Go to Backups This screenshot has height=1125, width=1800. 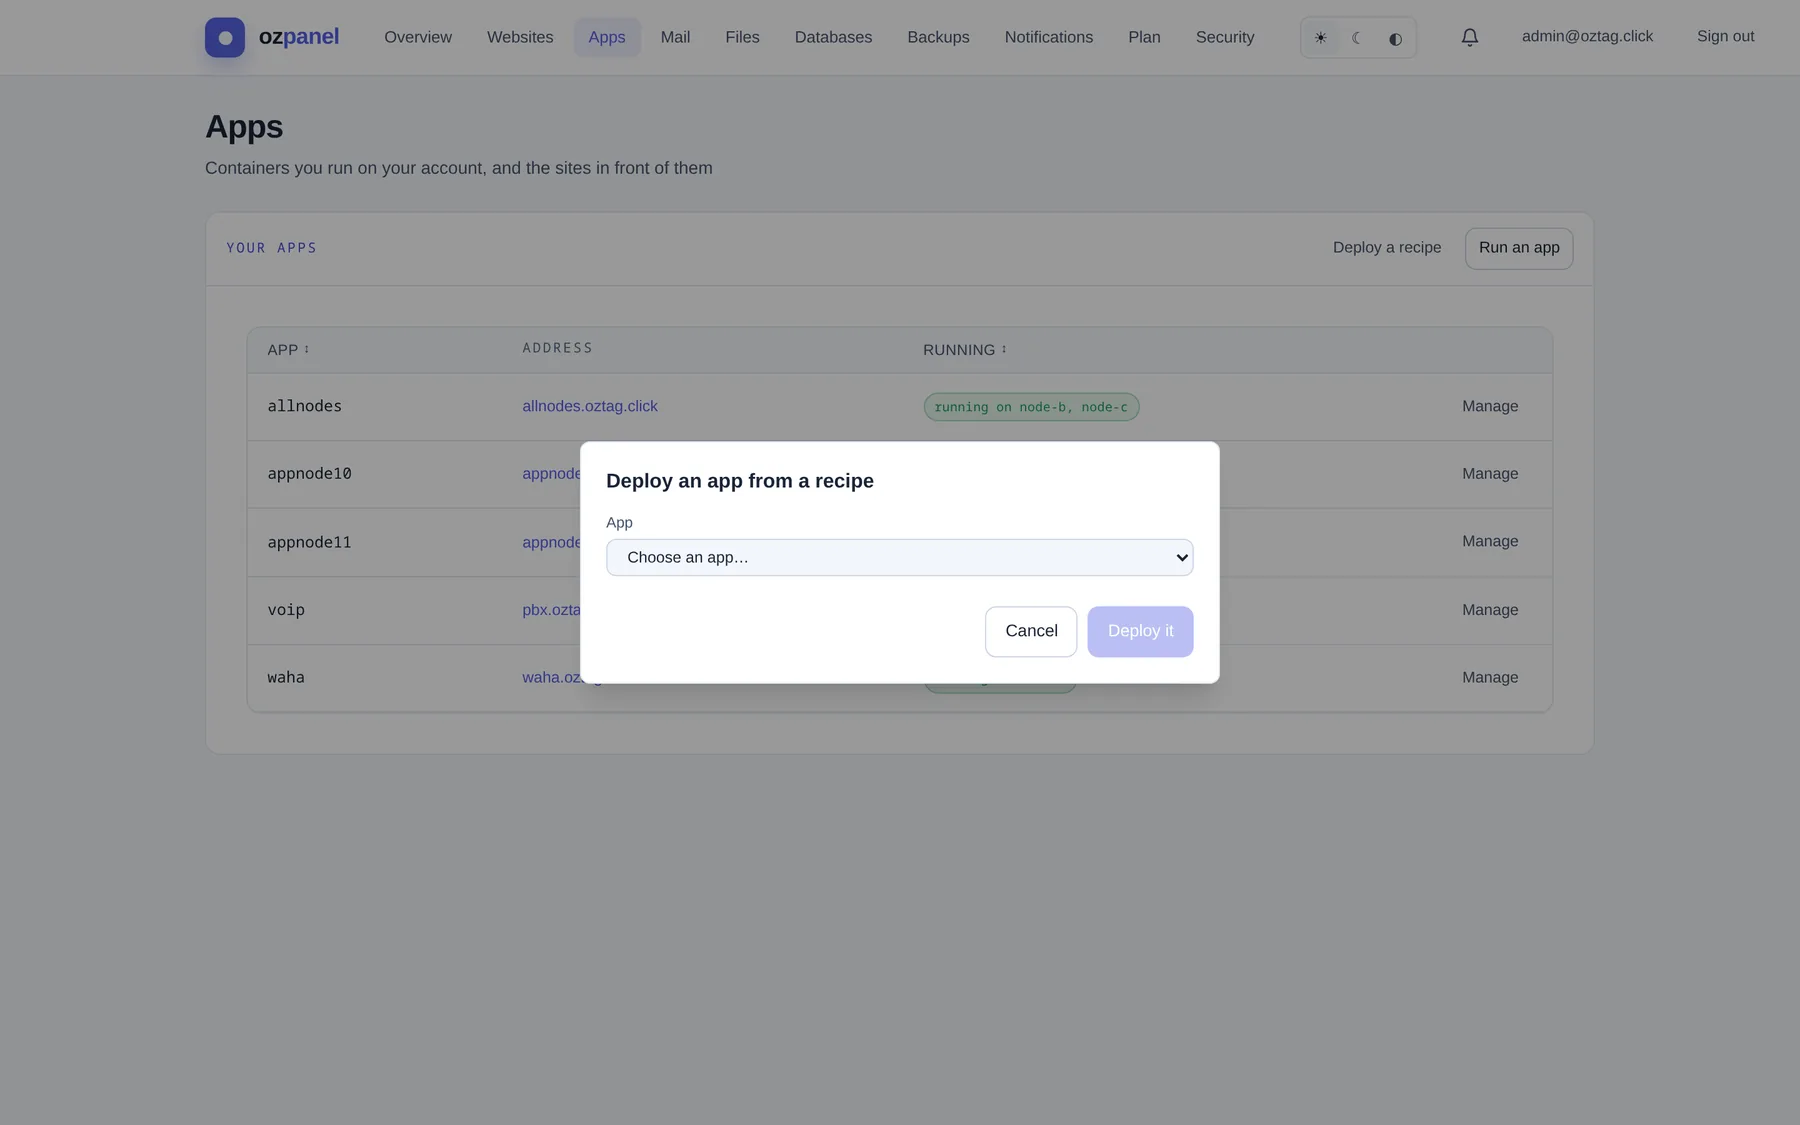938,37
